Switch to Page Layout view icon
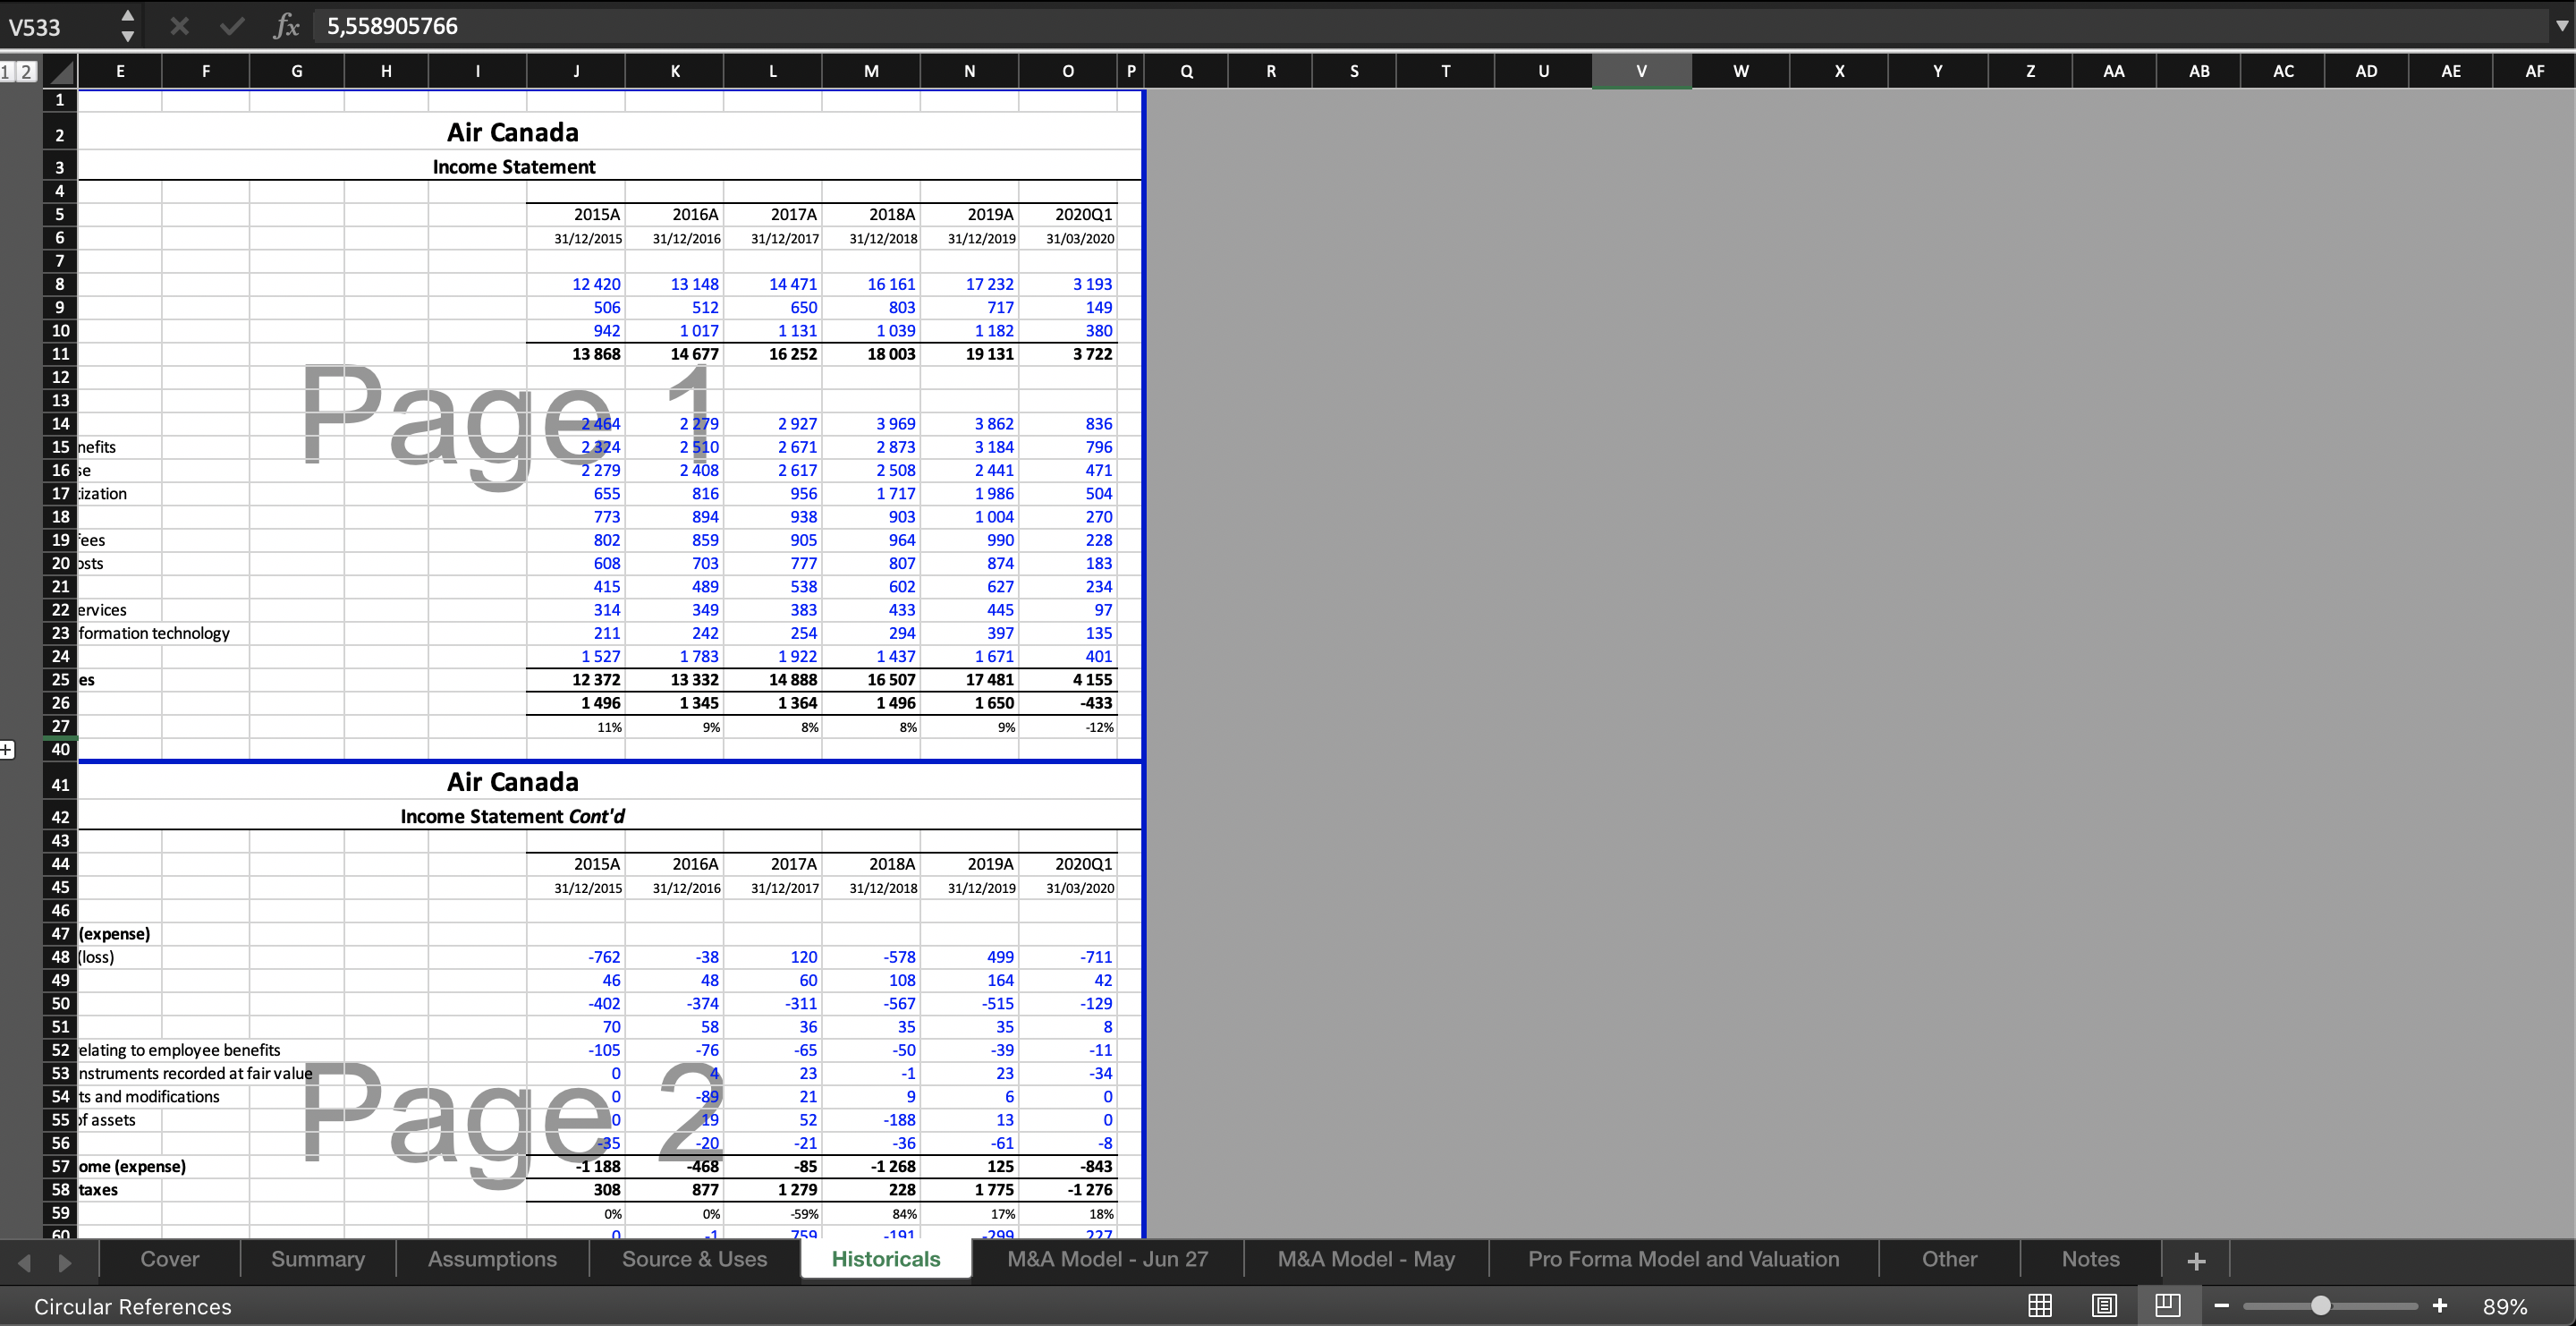This screenshot has height=1326, width=2576. [x=2104, y=1306]
